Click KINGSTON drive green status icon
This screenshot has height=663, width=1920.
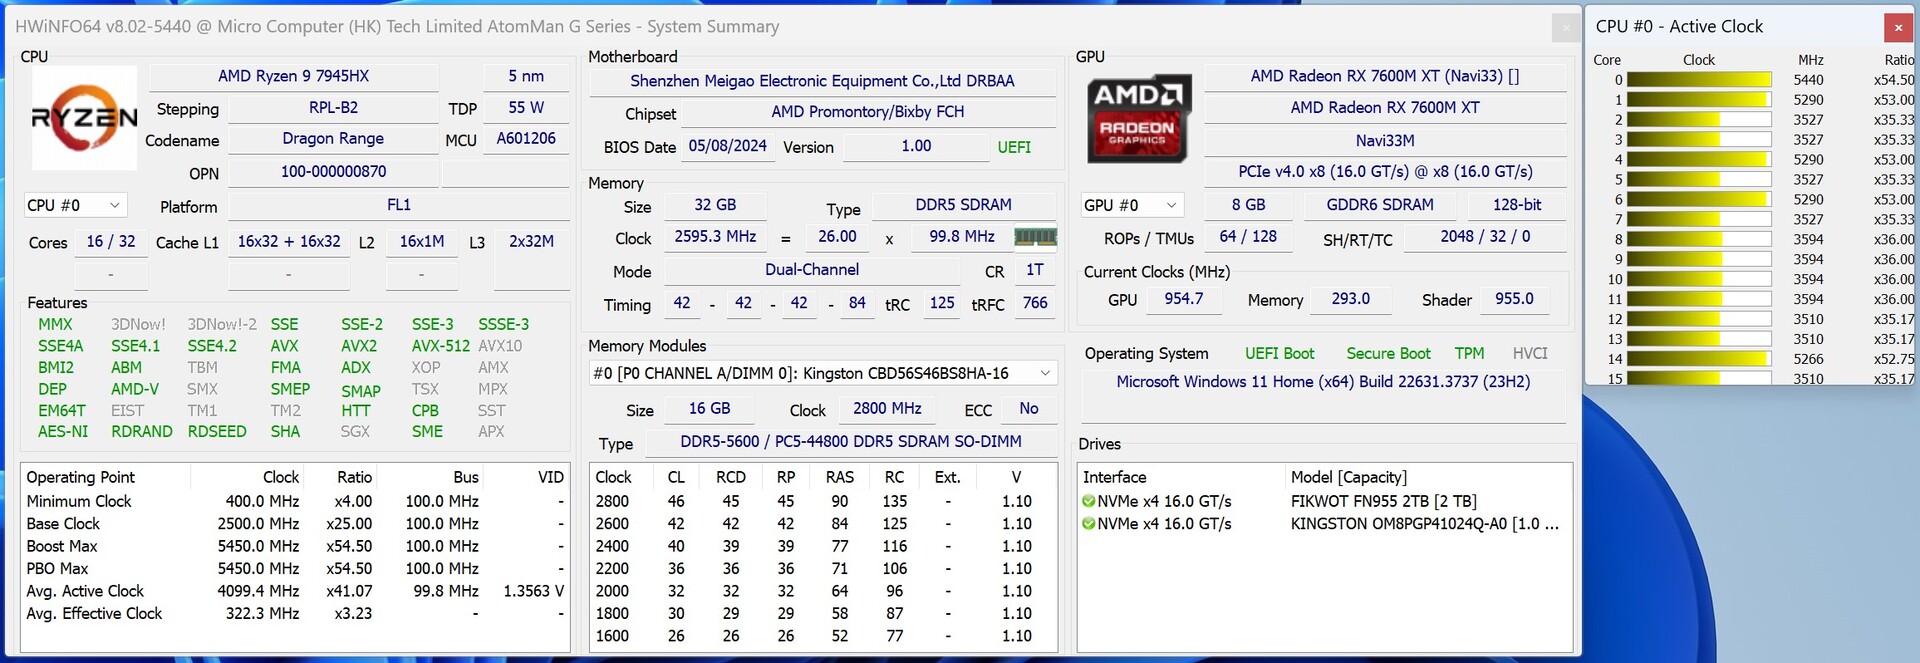point(1089,523)
